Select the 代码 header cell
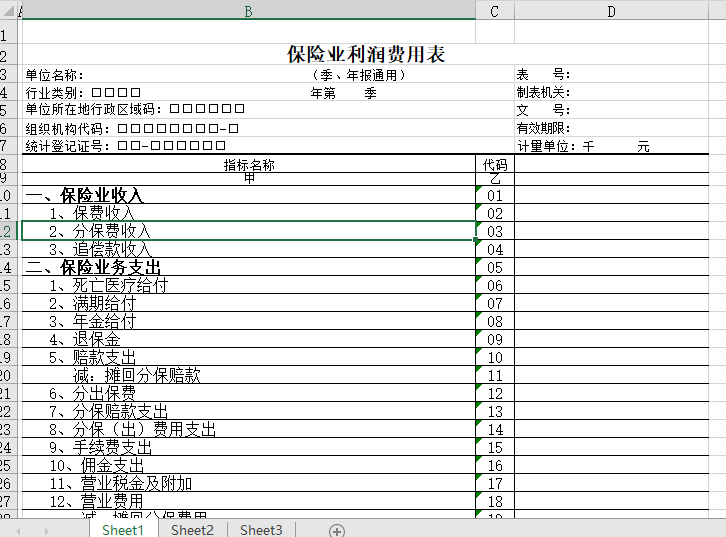726x537 pixels. point(494,165)
